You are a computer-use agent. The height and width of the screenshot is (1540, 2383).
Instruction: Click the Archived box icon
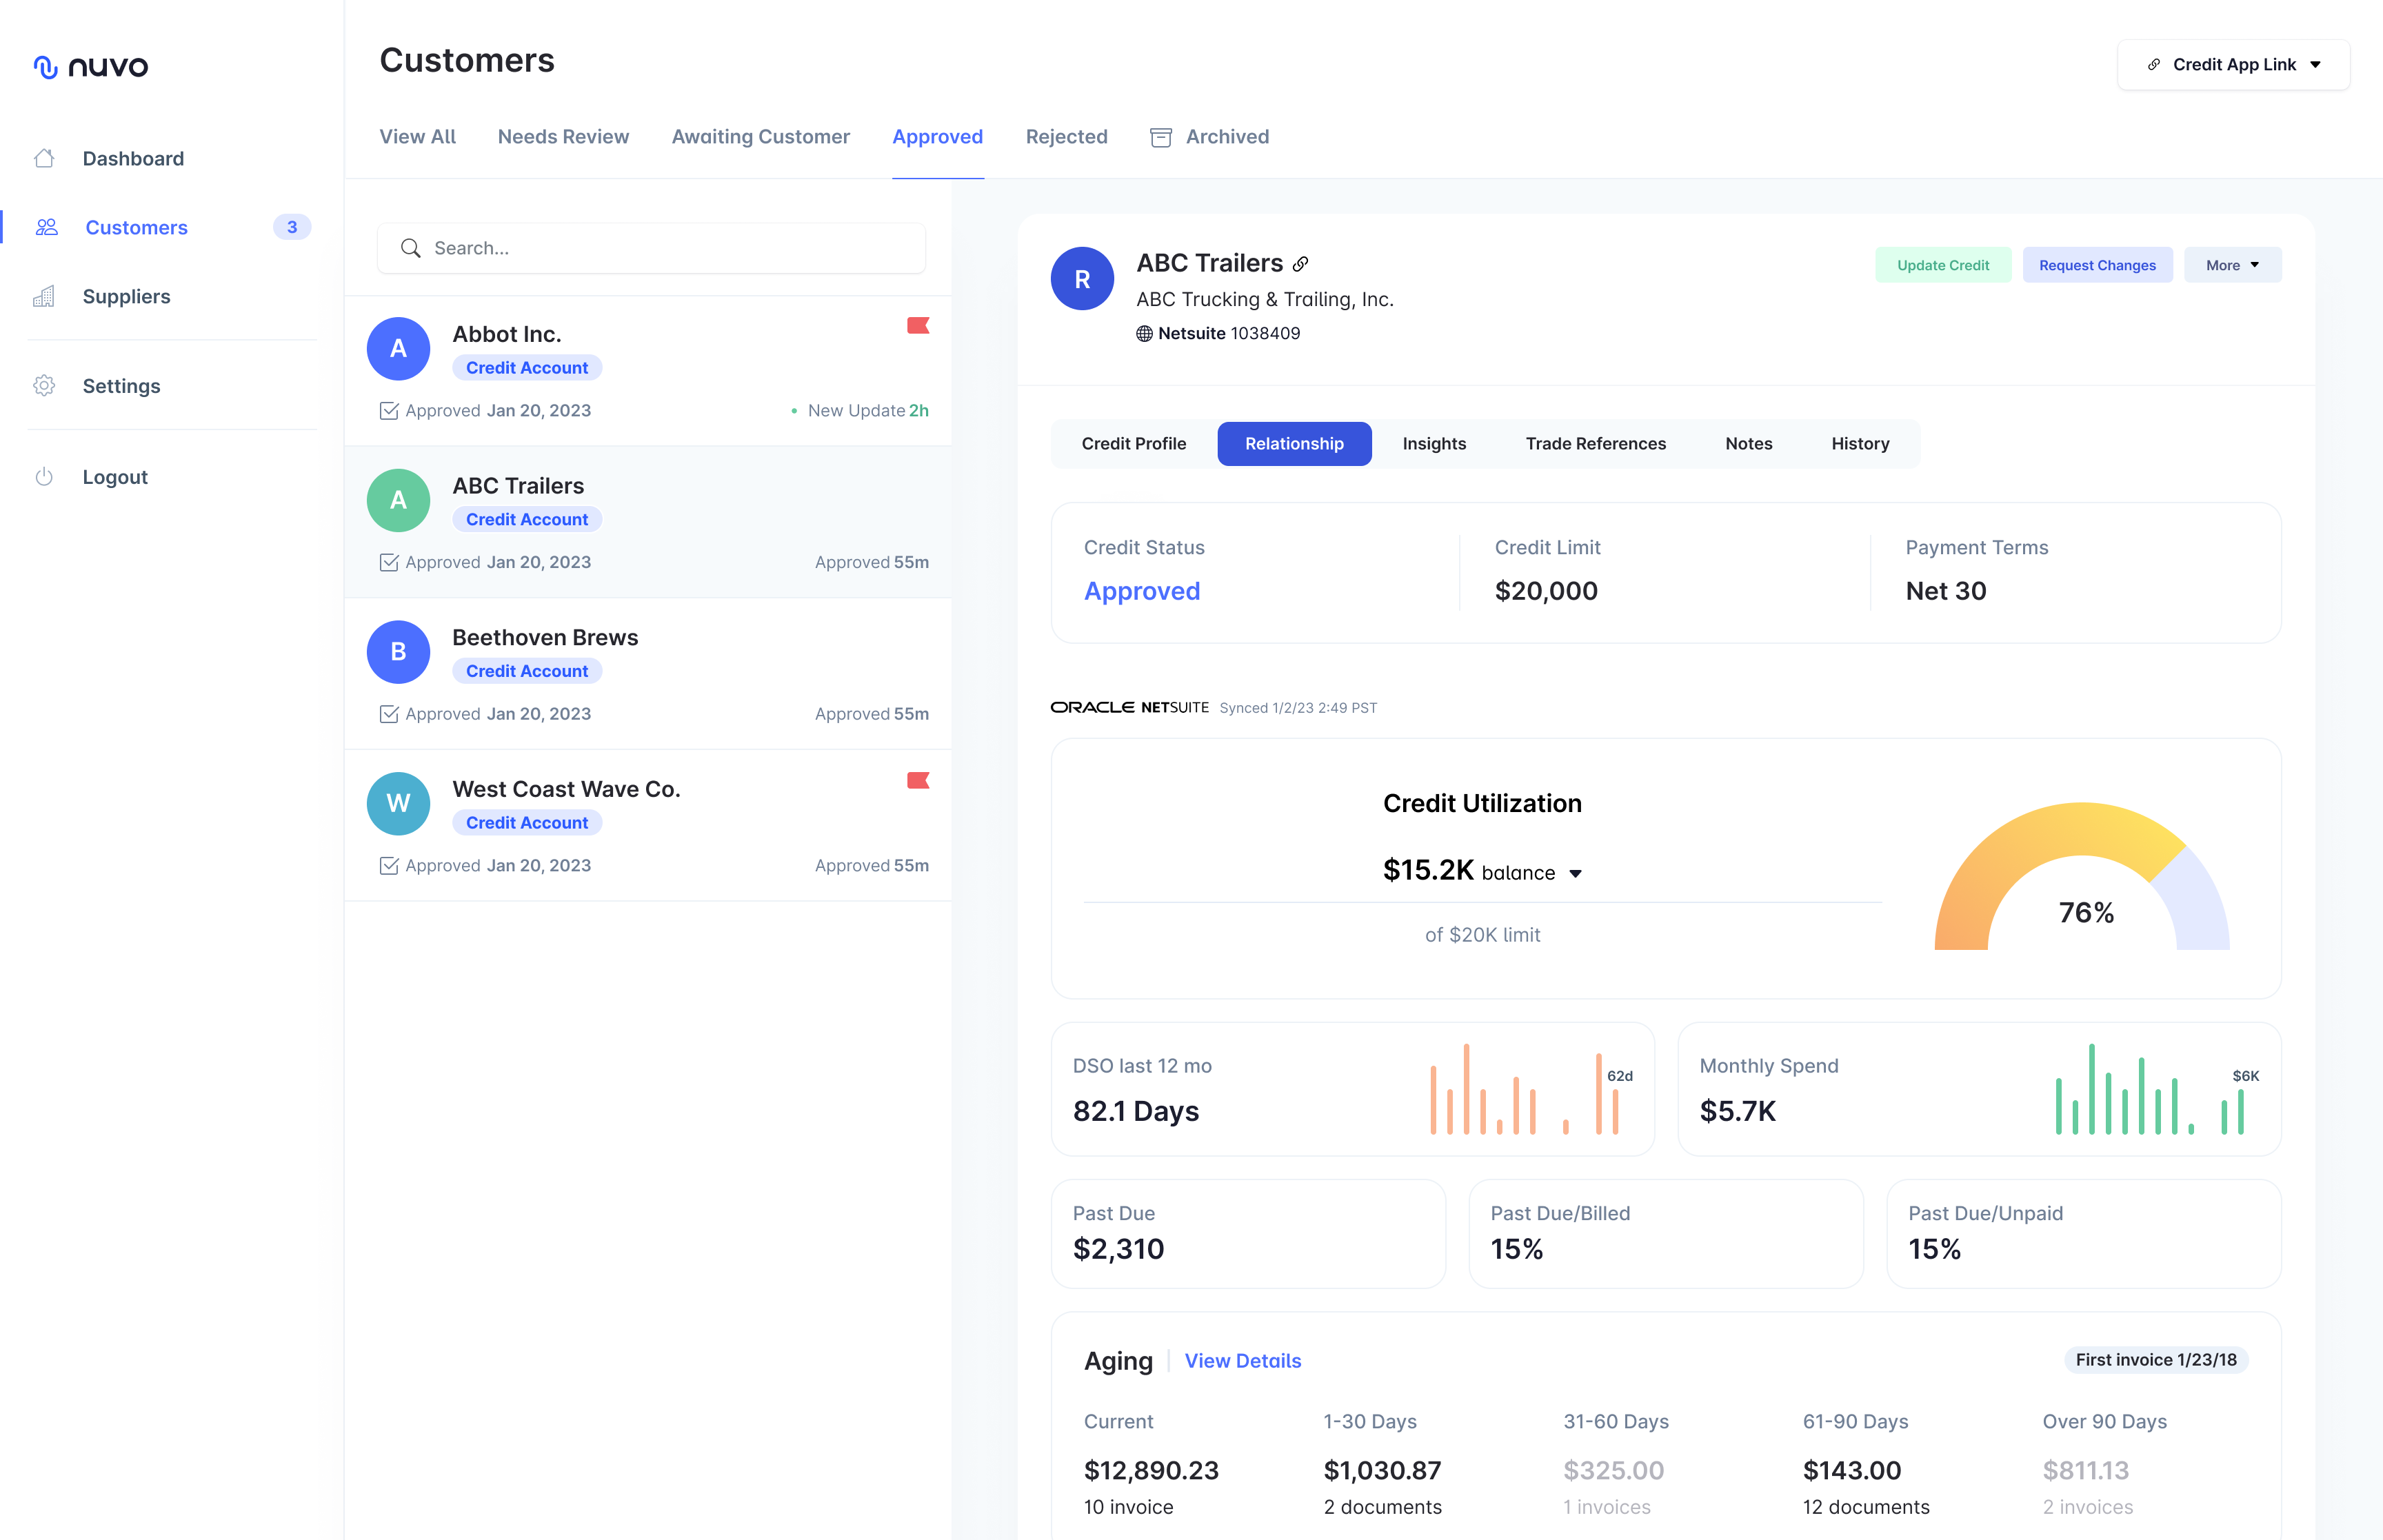[x=1160, y=138]
